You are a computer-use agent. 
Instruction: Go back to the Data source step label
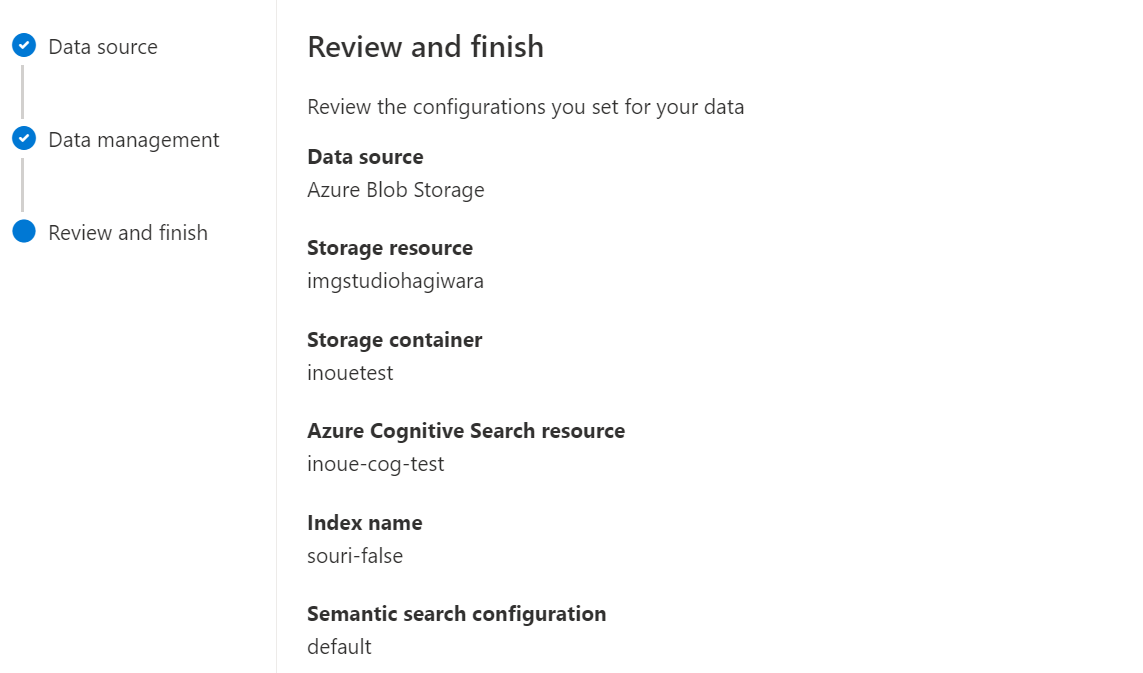[x=103, y=47]
